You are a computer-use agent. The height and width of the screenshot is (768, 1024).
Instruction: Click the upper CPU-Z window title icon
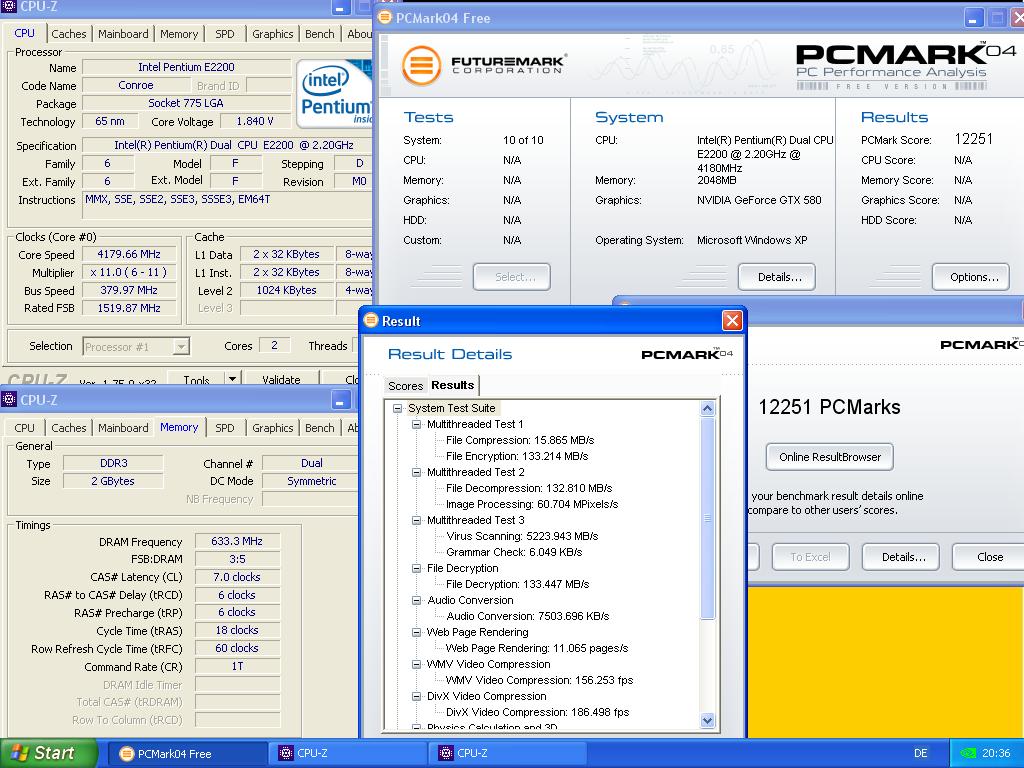coord(8,7)
